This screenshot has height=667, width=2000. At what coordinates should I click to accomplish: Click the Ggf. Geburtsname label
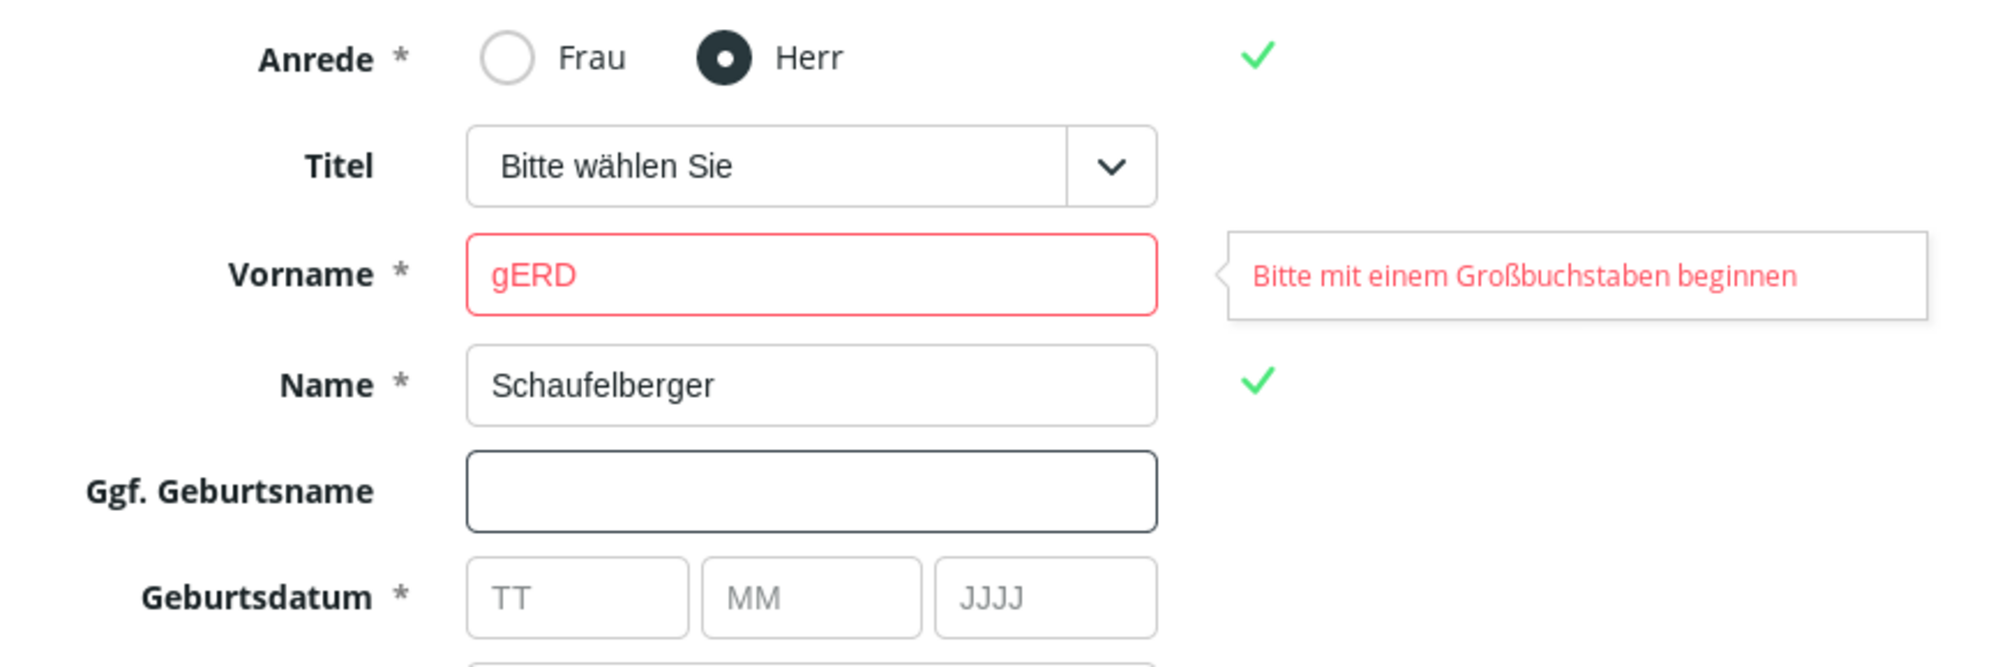pyautogui.click(x=230, y=492)
